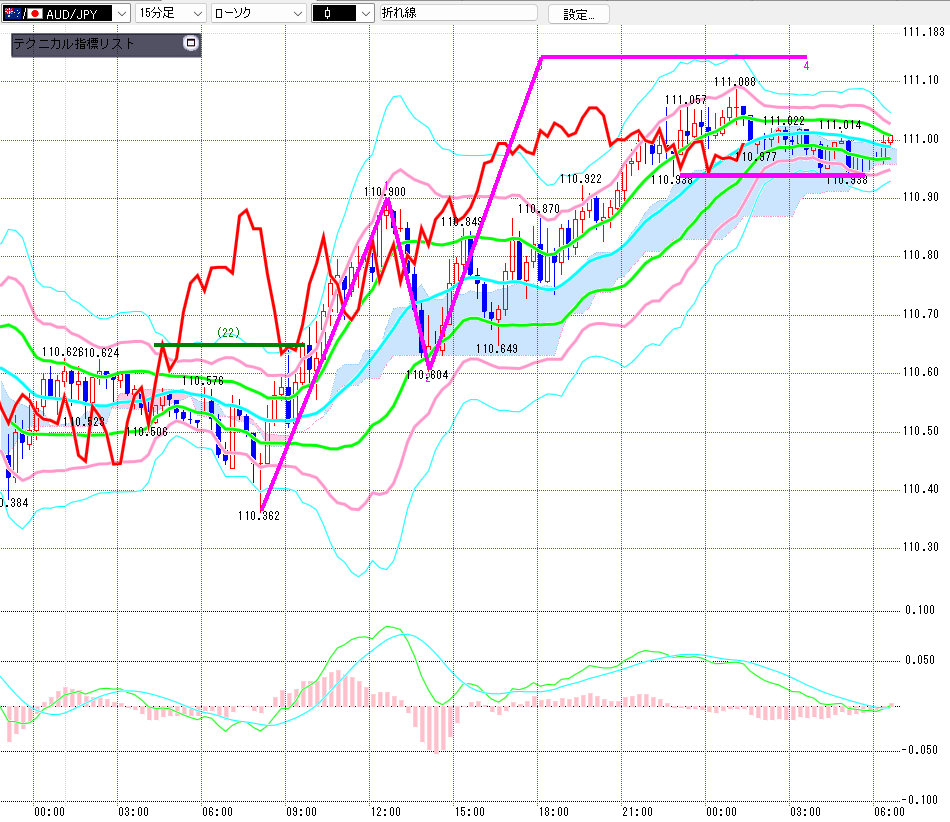Image resolution: width=950 pixels, height=822 pixels.
Task: Click the 12:00 label on the time axis
Action: [x=385, y=812]
